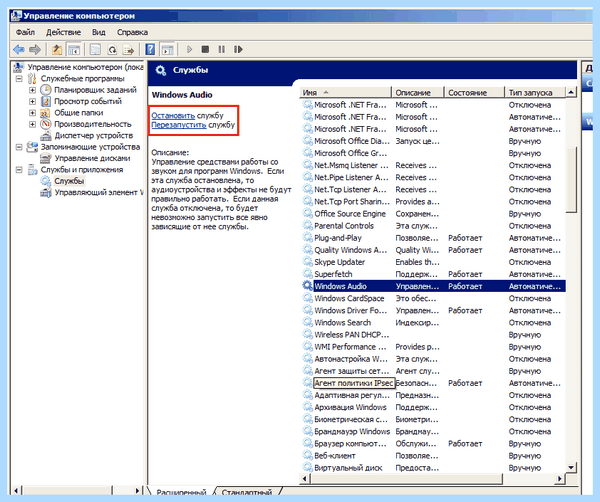Click the services list scroll-up arrow

571,92
